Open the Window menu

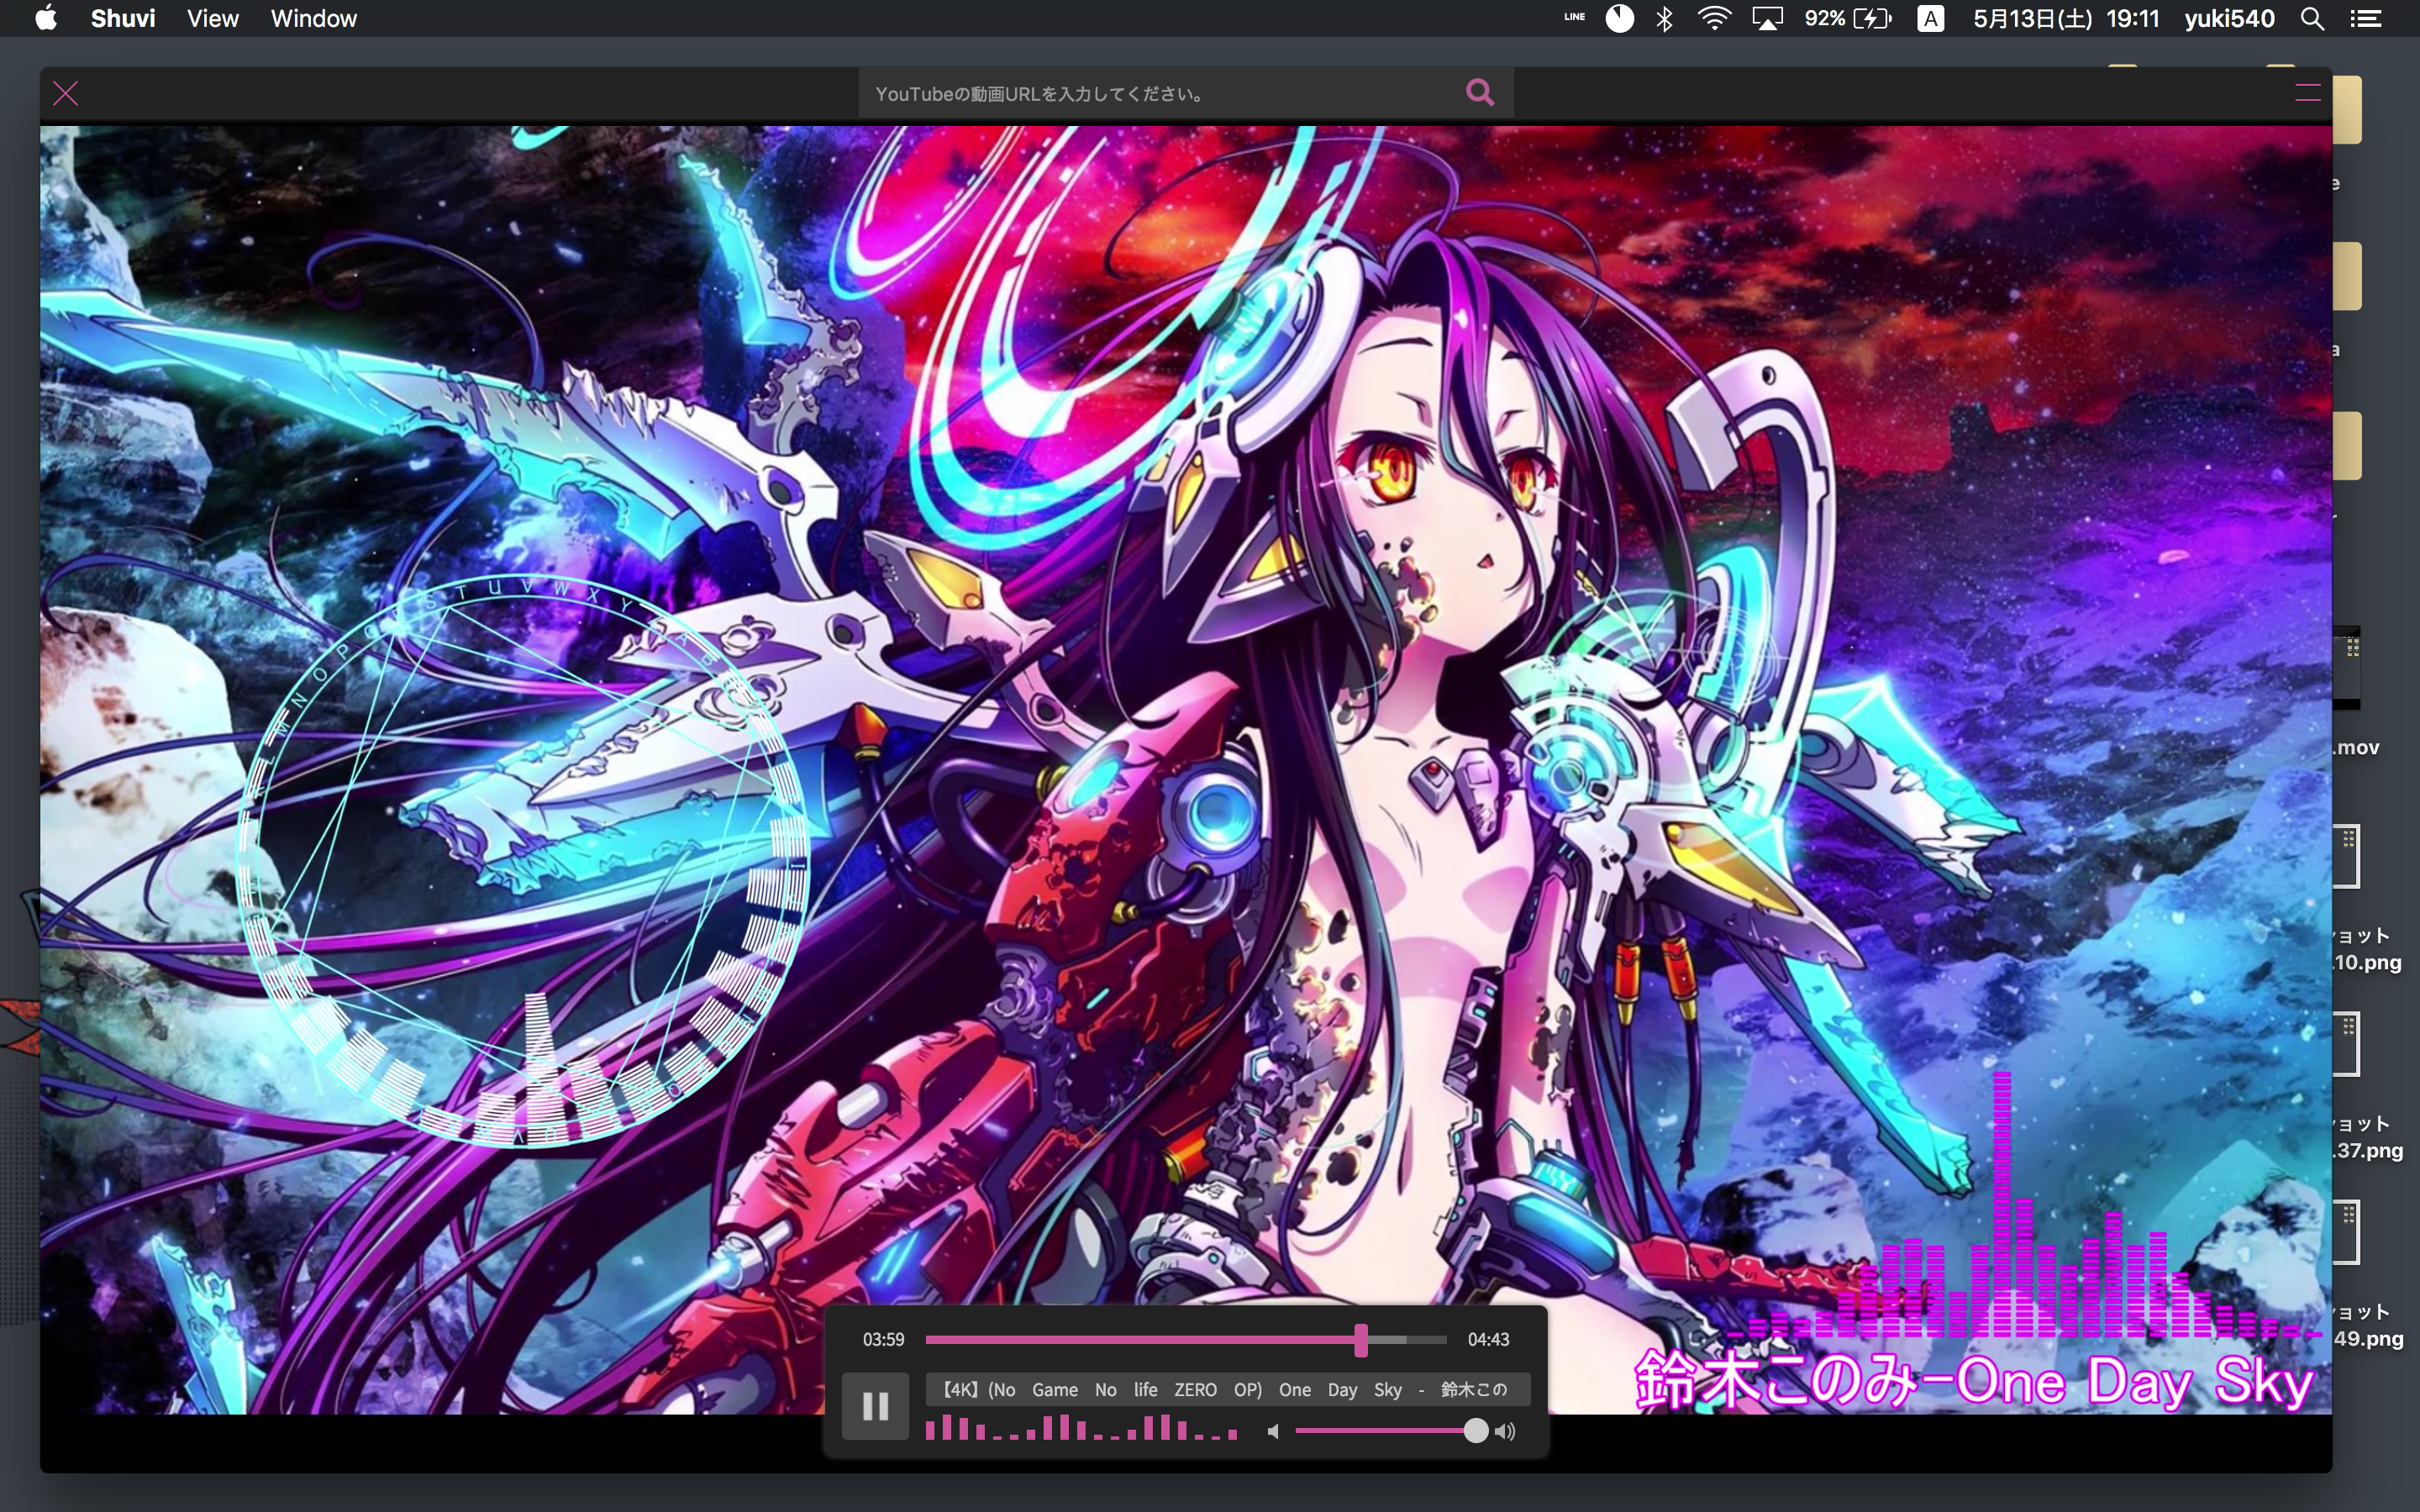click(313, 19)
